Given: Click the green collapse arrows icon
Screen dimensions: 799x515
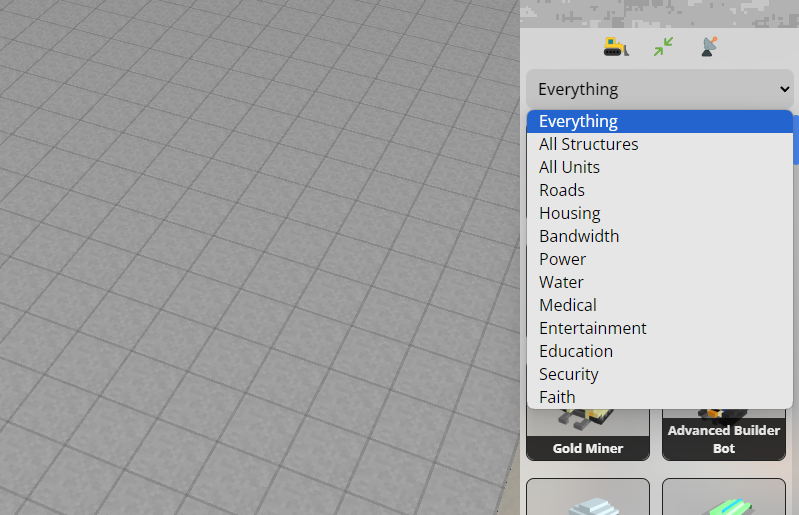Looking at the screenshot, I should pyautogui.click(x=663, y=47).
